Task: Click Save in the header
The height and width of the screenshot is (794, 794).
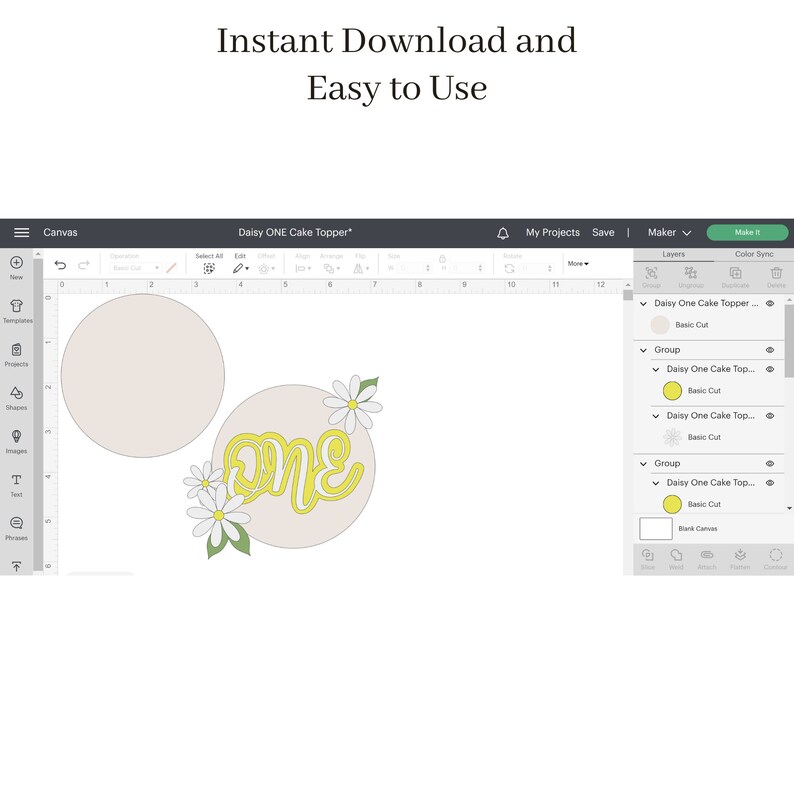Action: (603, 232)
